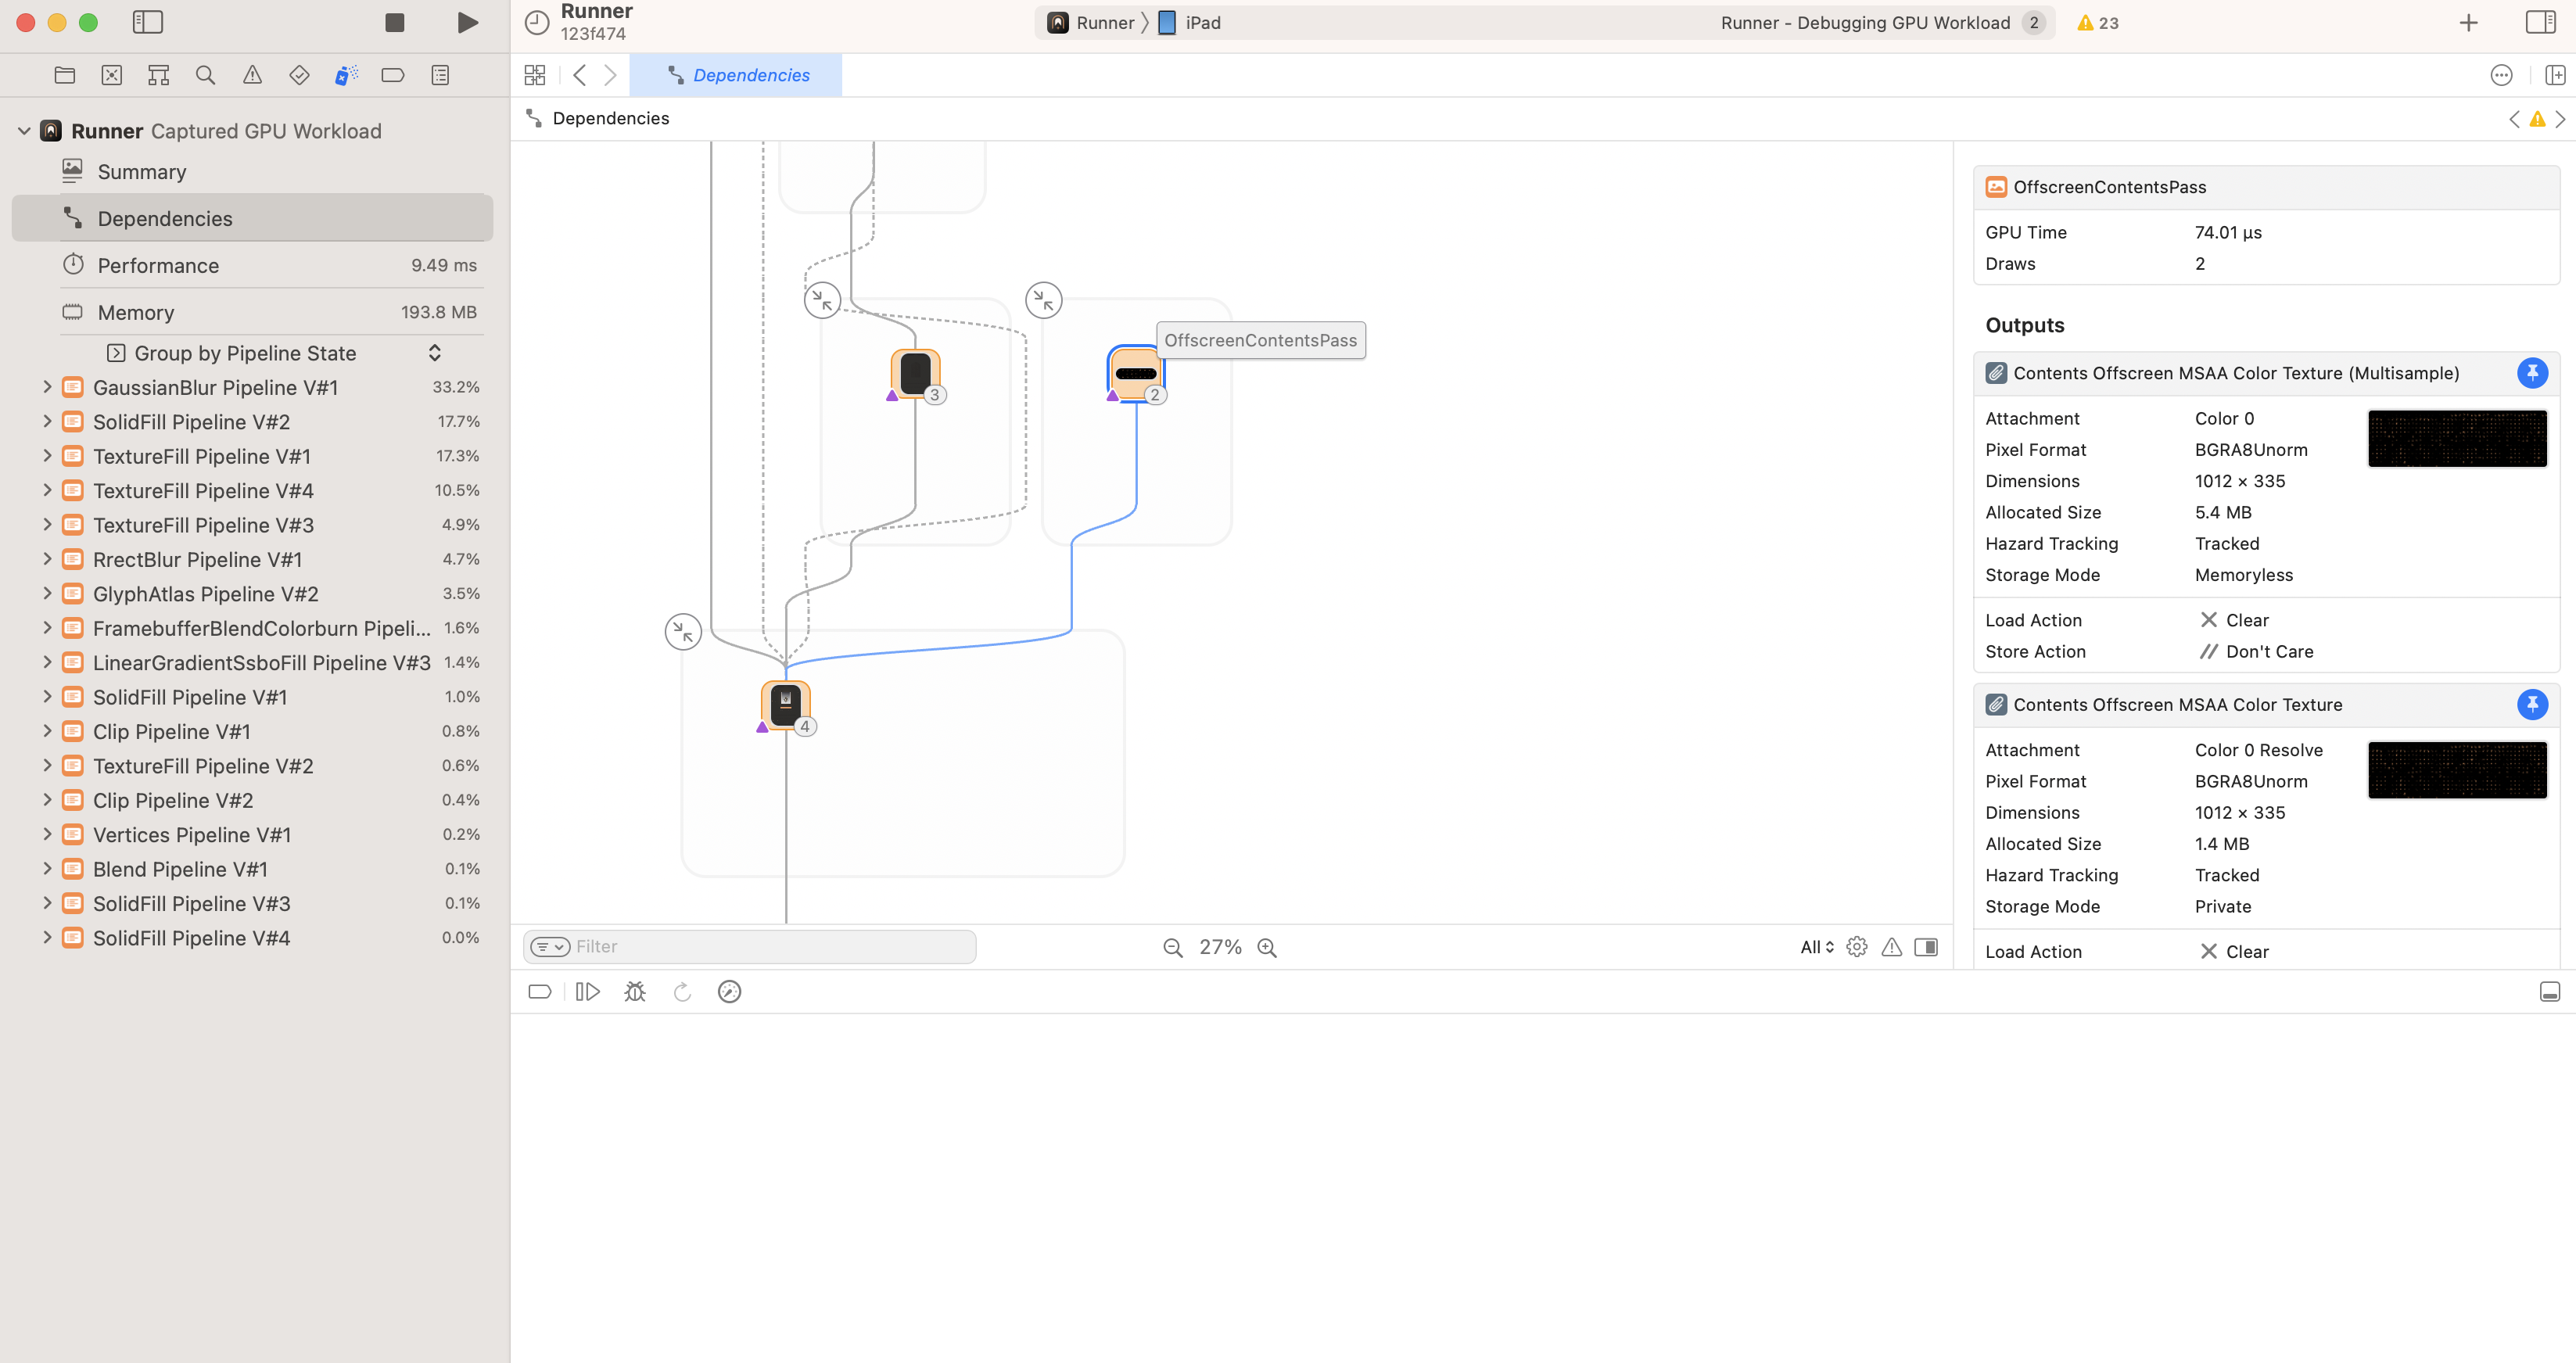The height and width of the screenshot is (1363, 2576).
Task: Toggle the left navigator sidebar
Action: 147,22
